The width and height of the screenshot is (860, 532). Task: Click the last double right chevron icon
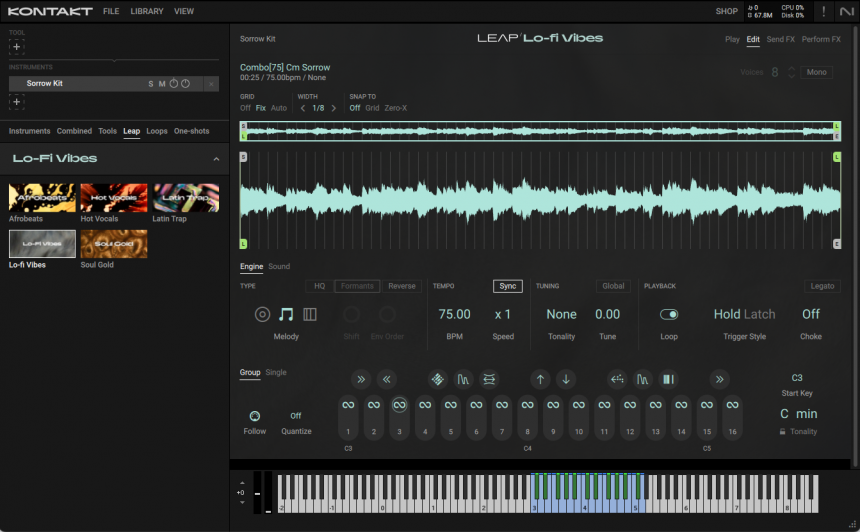(719, 379)
